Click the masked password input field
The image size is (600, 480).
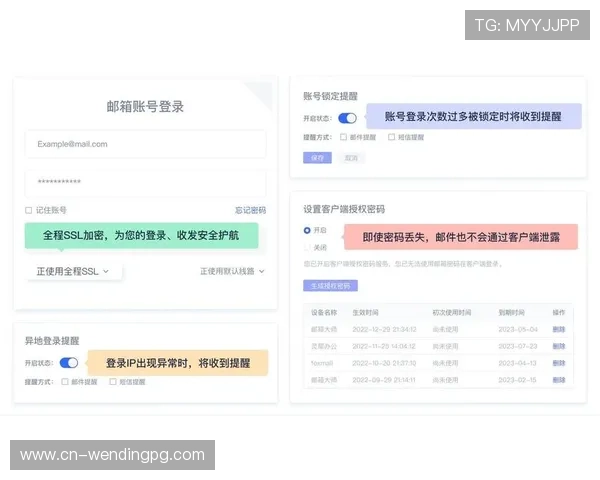point(145,183)
